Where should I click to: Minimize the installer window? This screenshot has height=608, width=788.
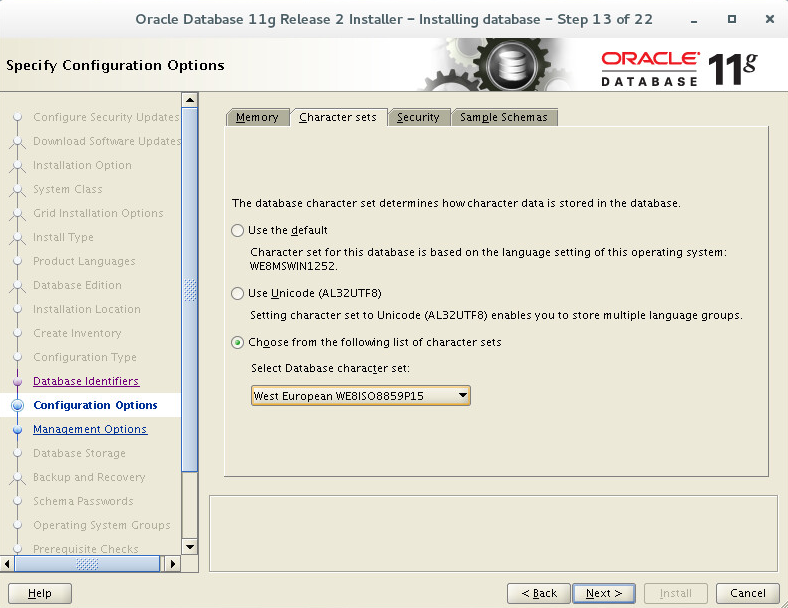[x=694, y=20]
